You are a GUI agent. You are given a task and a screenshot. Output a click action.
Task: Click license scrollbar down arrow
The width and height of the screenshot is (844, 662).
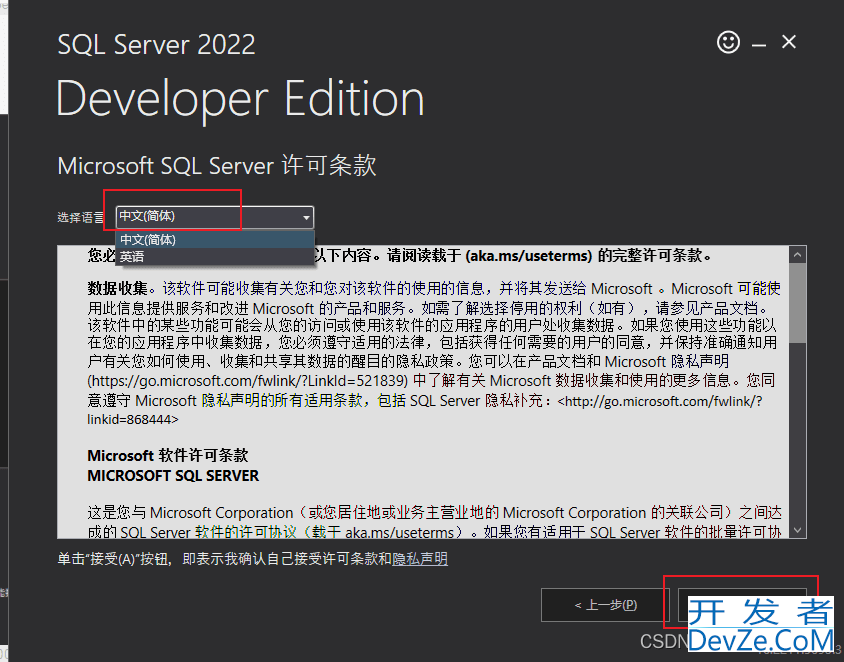798,530
